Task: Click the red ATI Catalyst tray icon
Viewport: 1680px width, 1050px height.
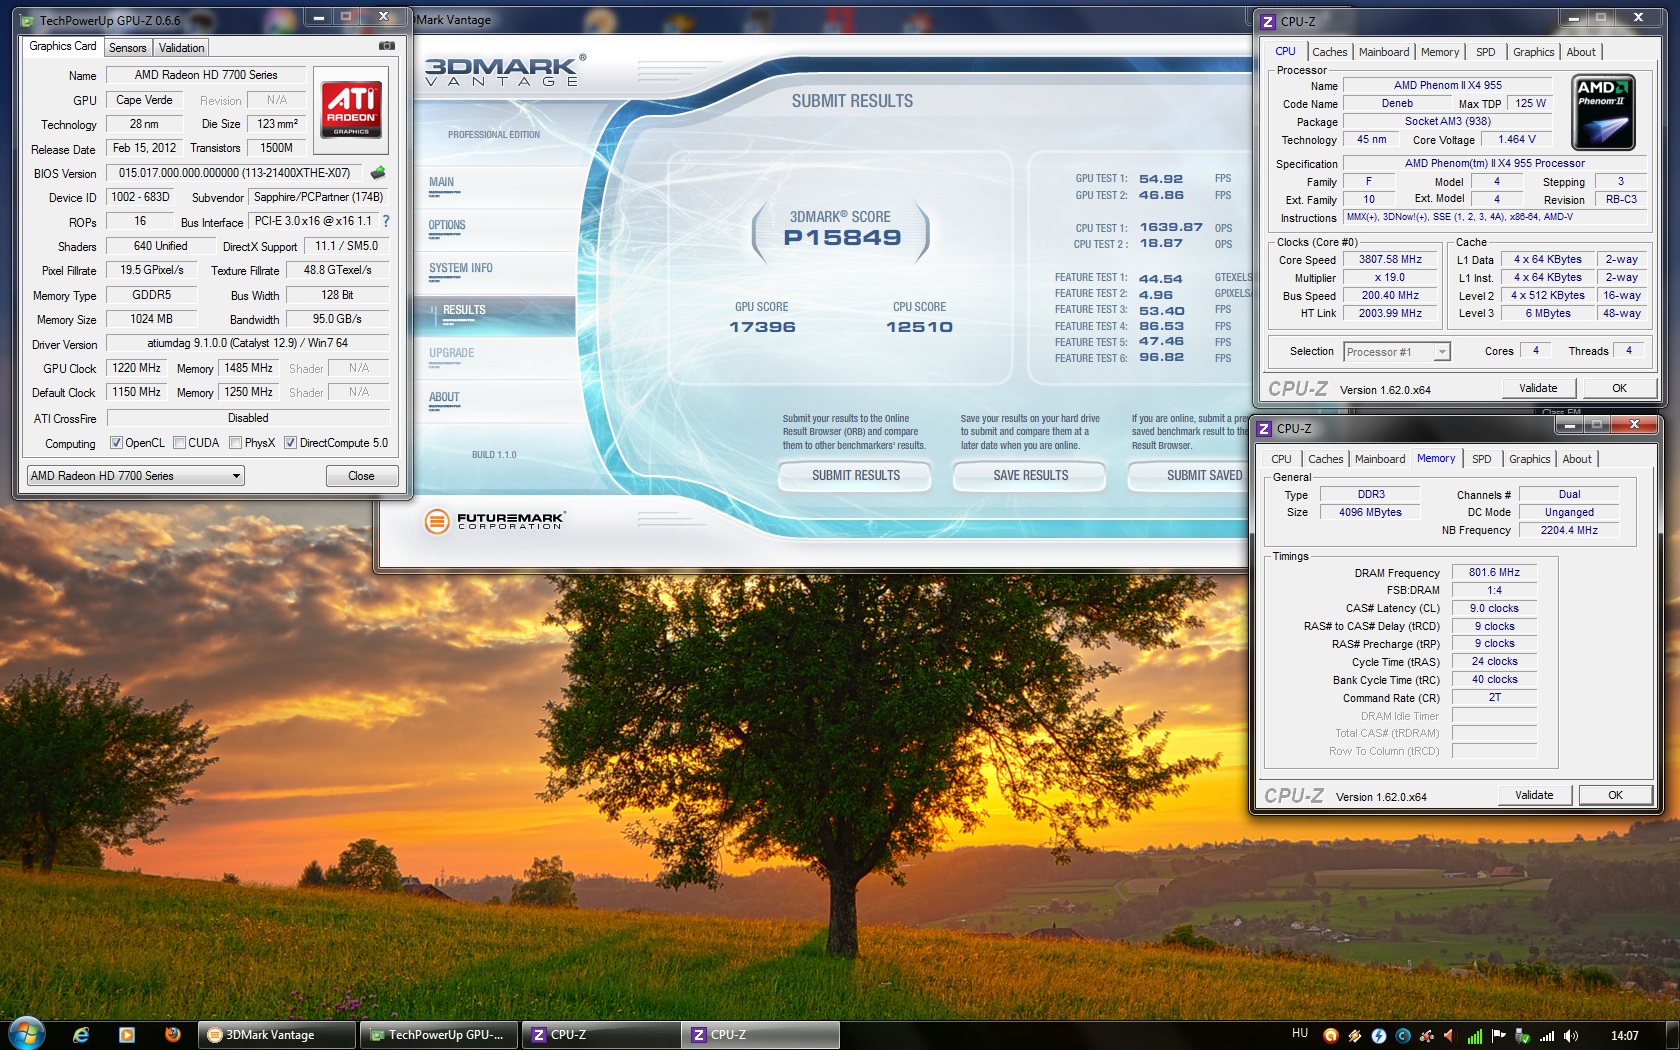Action: tap(1427, 1036)
